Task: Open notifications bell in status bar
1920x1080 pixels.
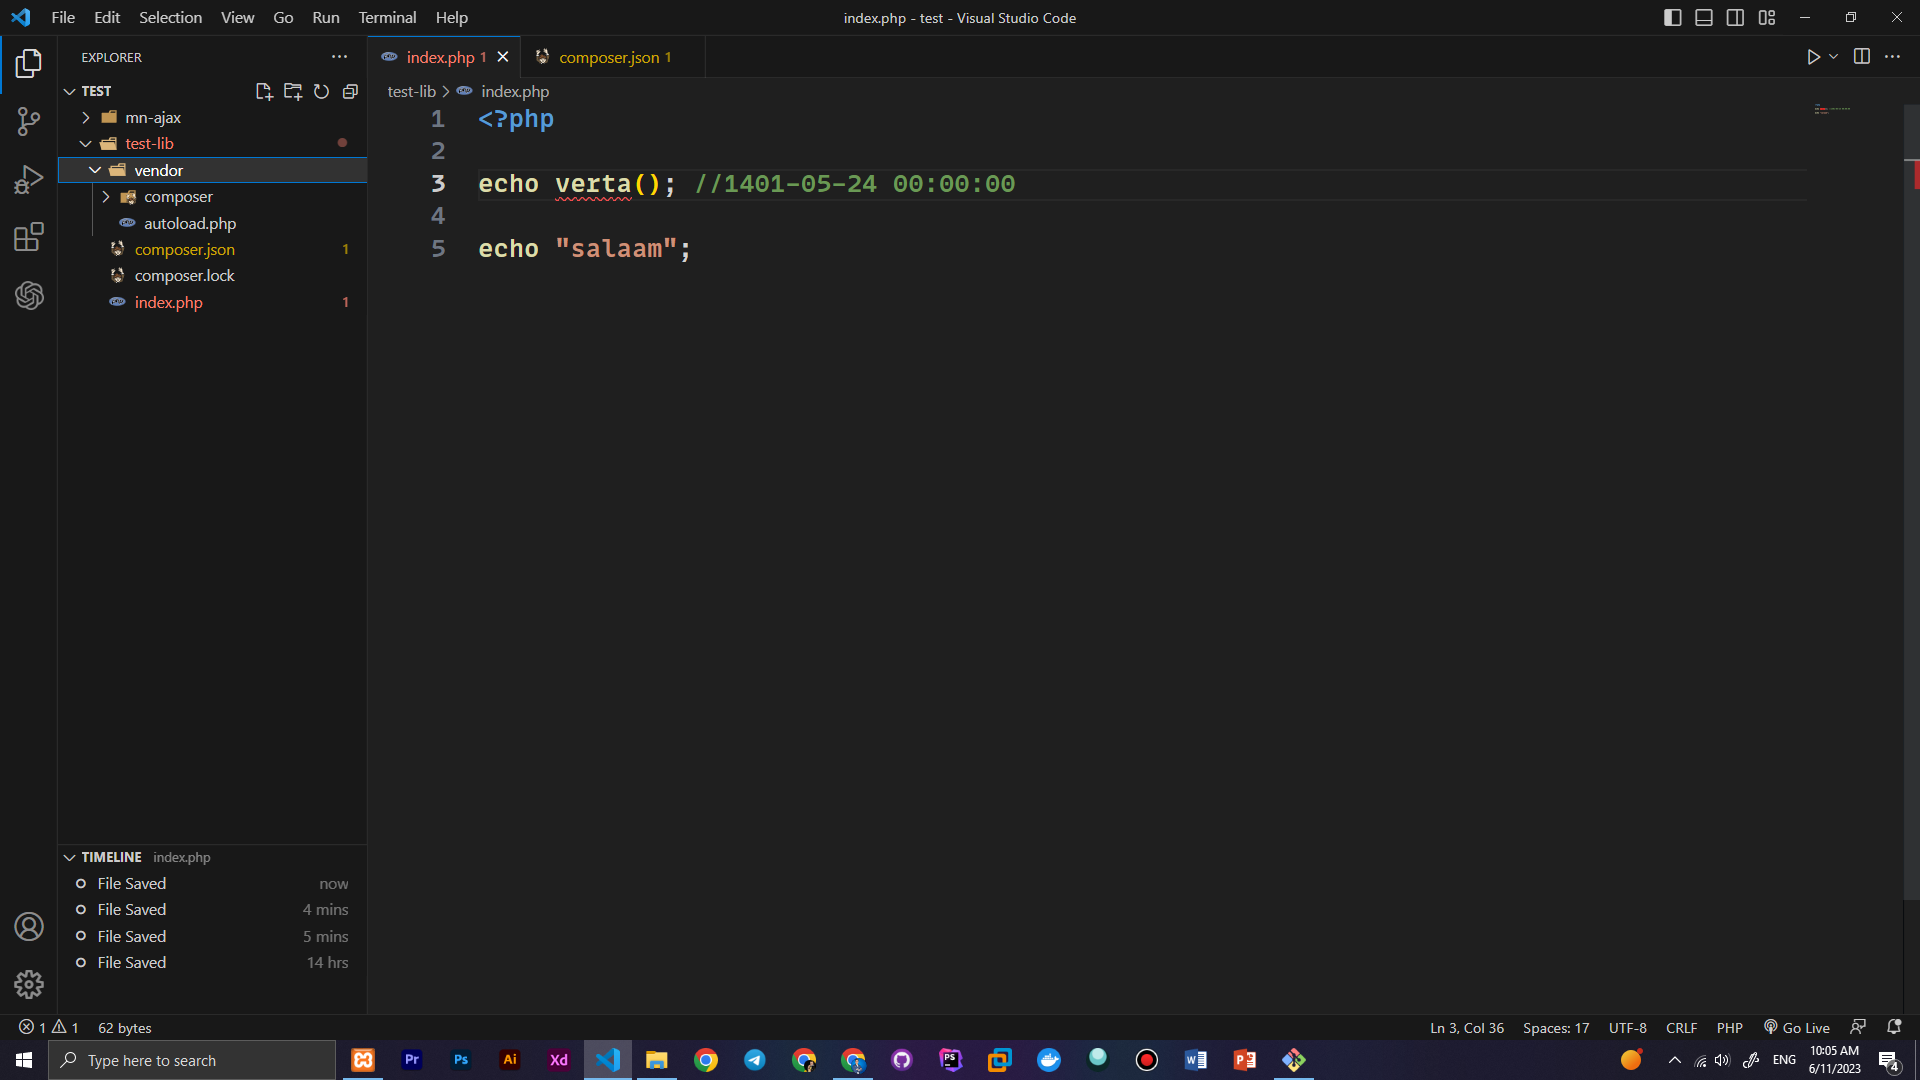Action: click(1893, 1027)
